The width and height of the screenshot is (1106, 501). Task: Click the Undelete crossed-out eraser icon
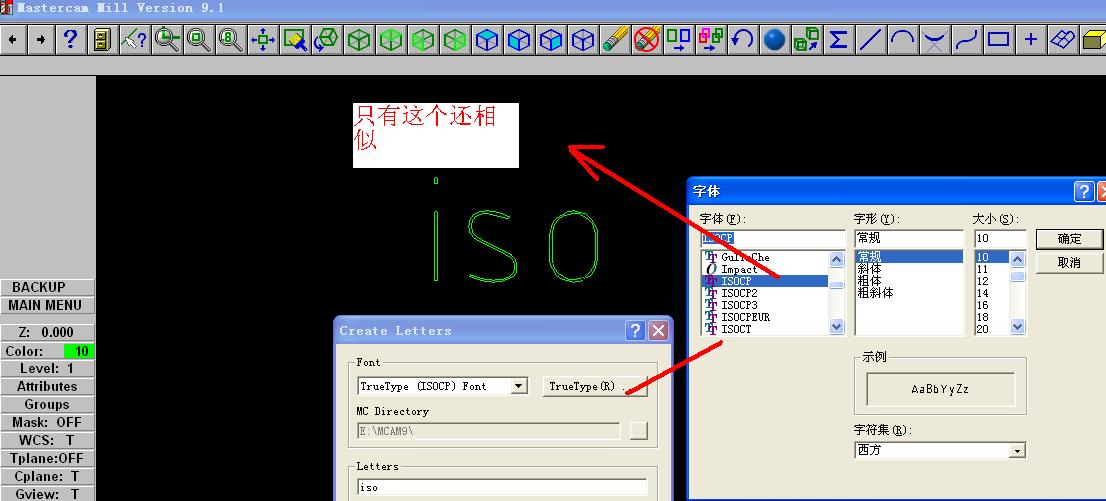pyautogui.click(x=647, y=40)
